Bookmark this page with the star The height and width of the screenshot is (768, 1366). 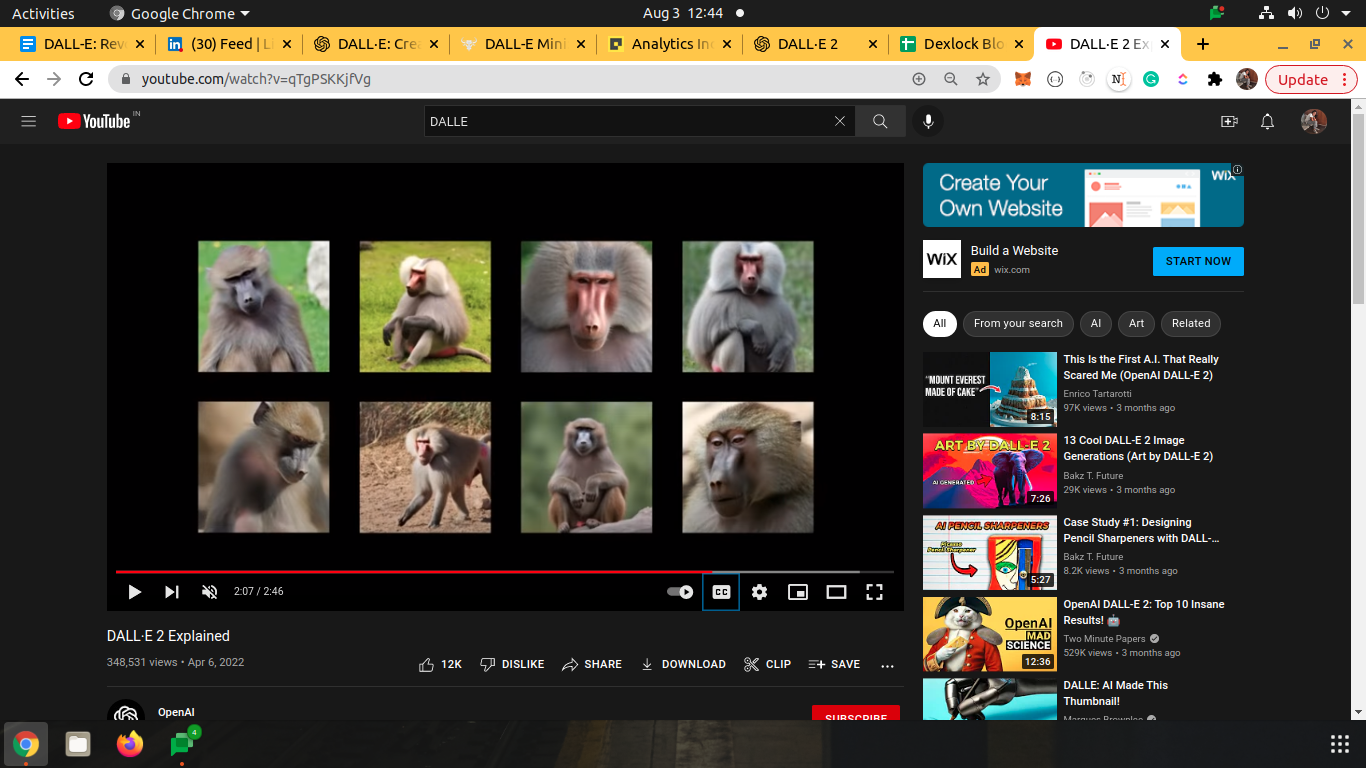point(983,79)
